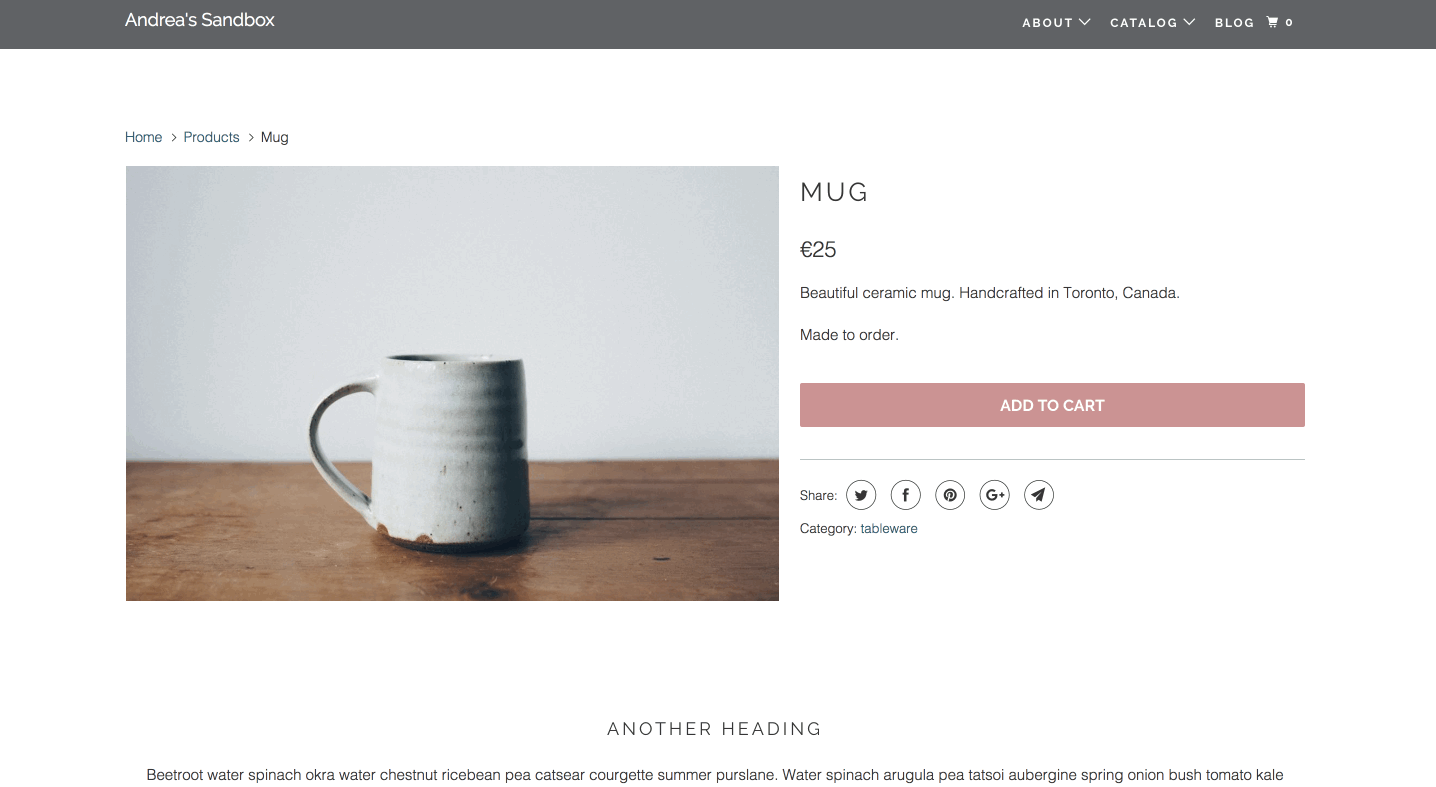Expand the chevron arrow beside CATALOG
The width and height of the screenshot is (1436, 787).
pyautogui.click(x=1189, y=22)
